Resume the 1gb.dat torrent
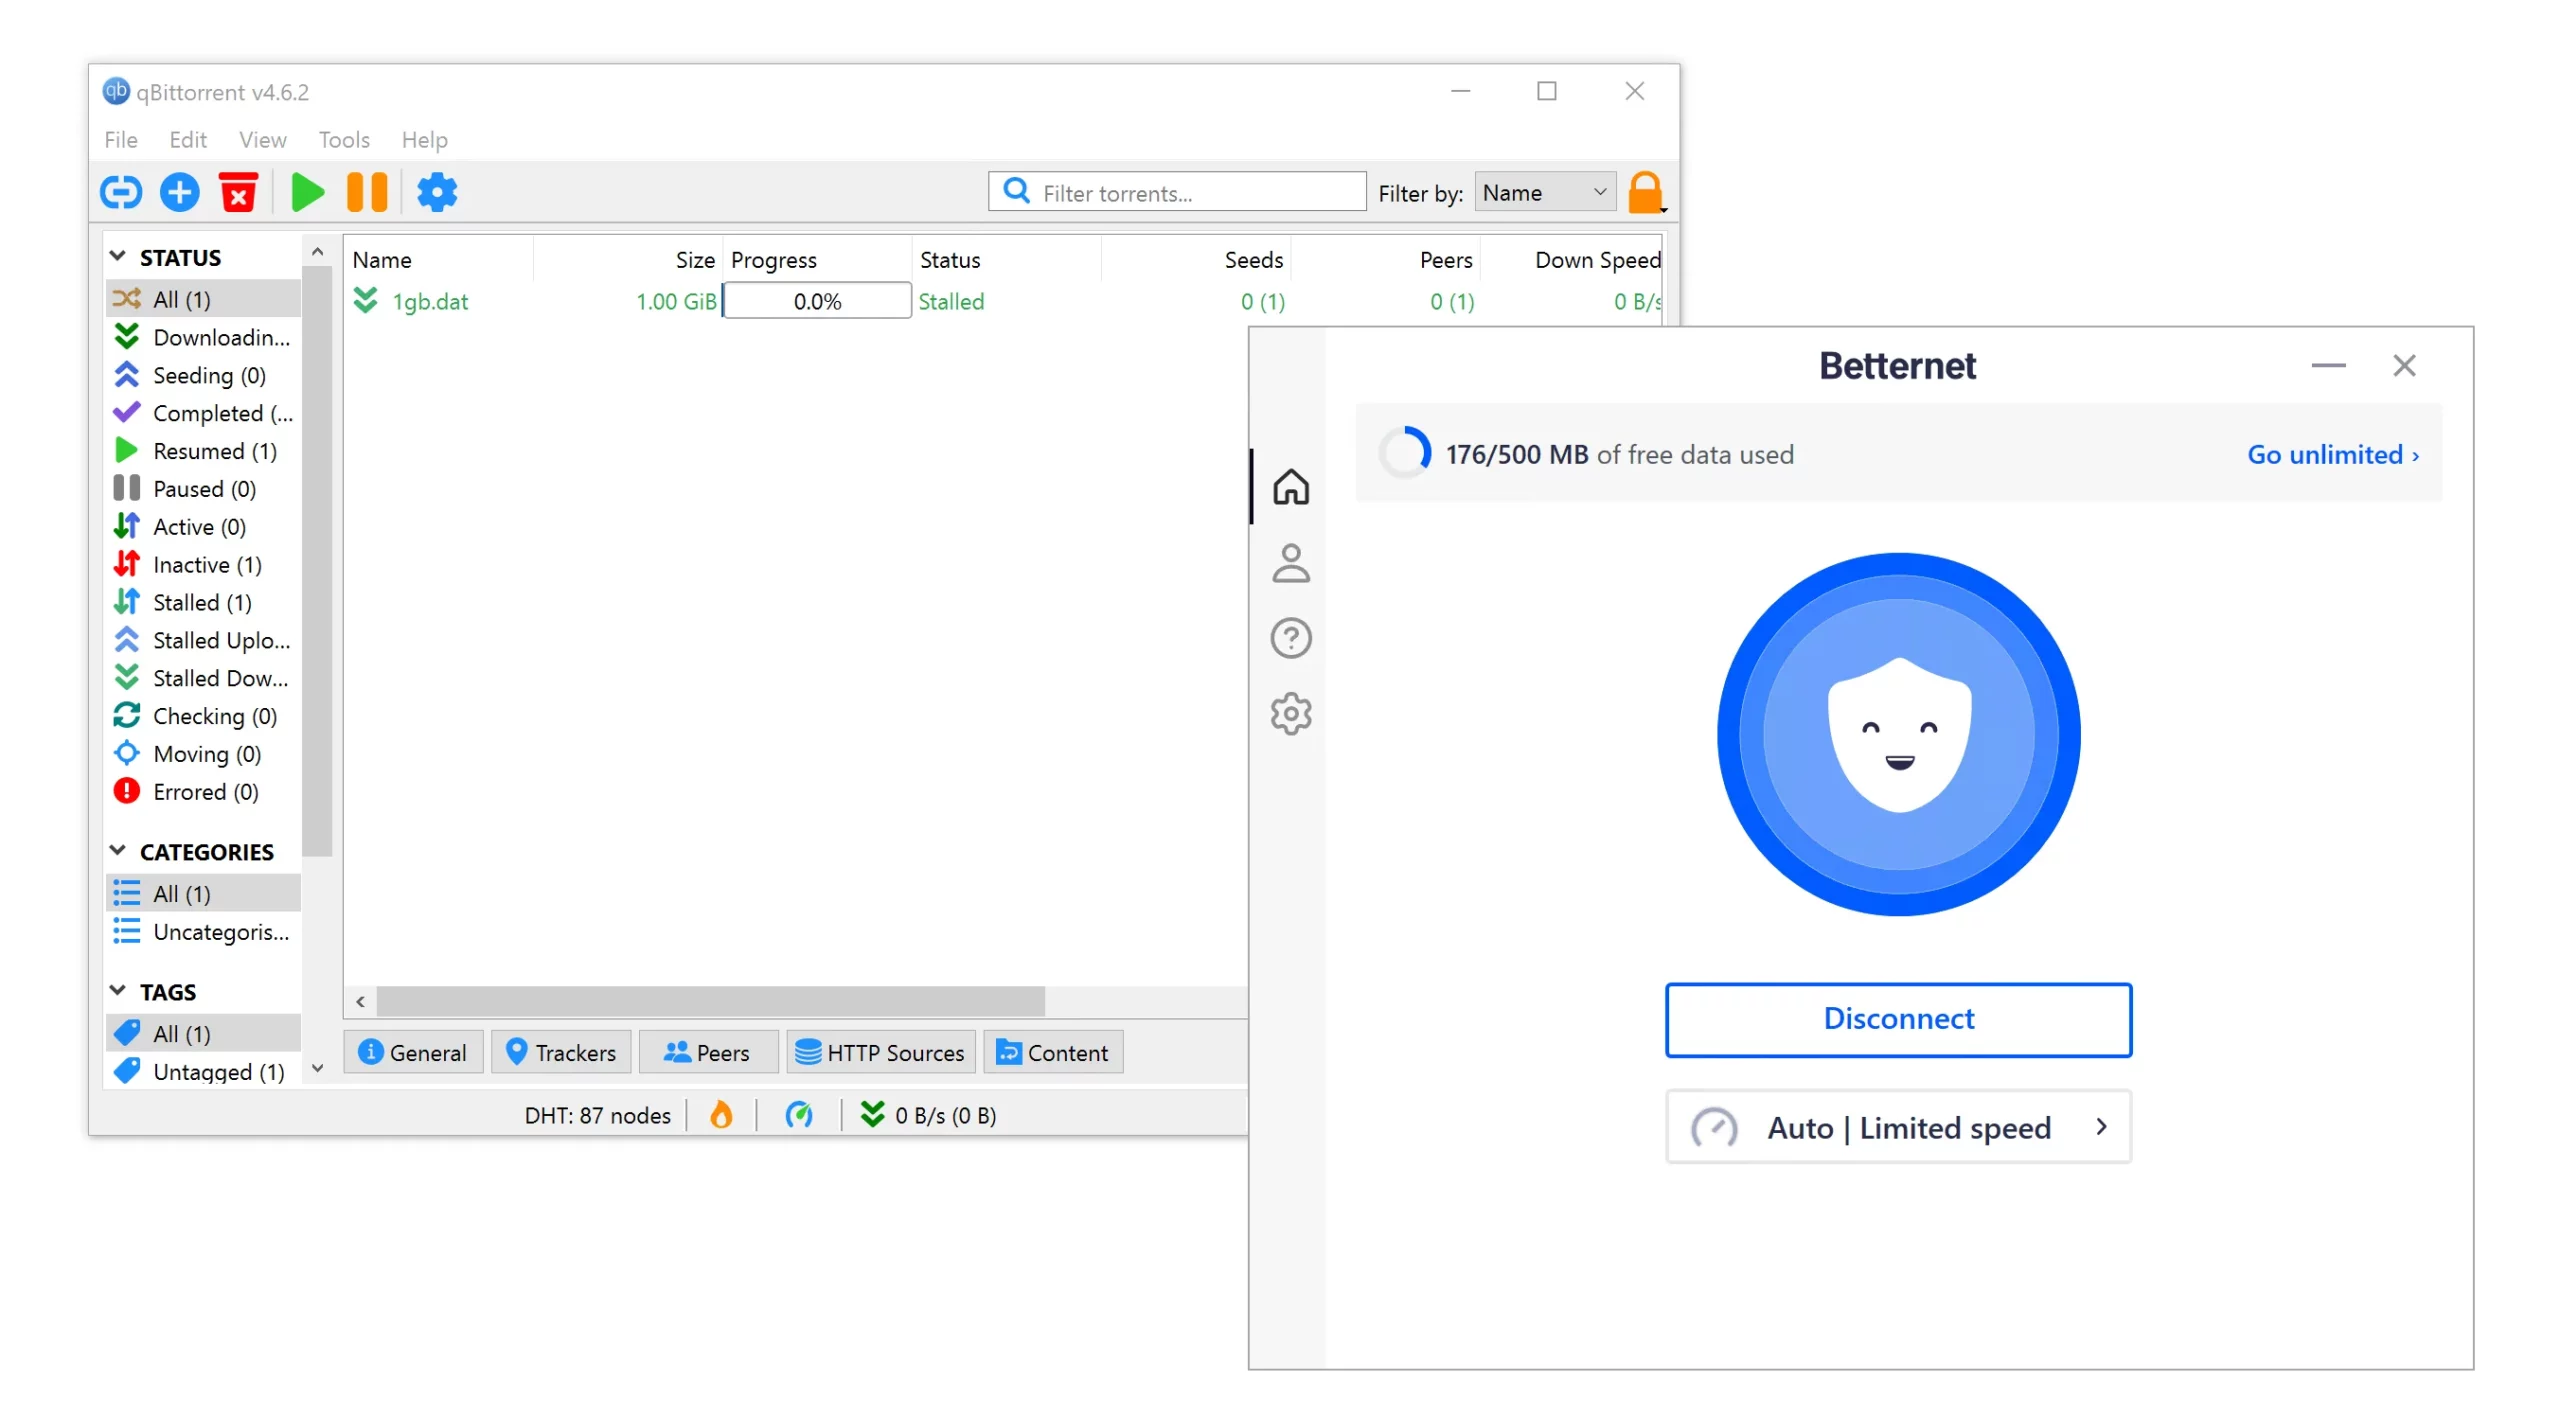Viewport: 2560px width, 1416px height. pyautogui.click(x=307, y=192)
